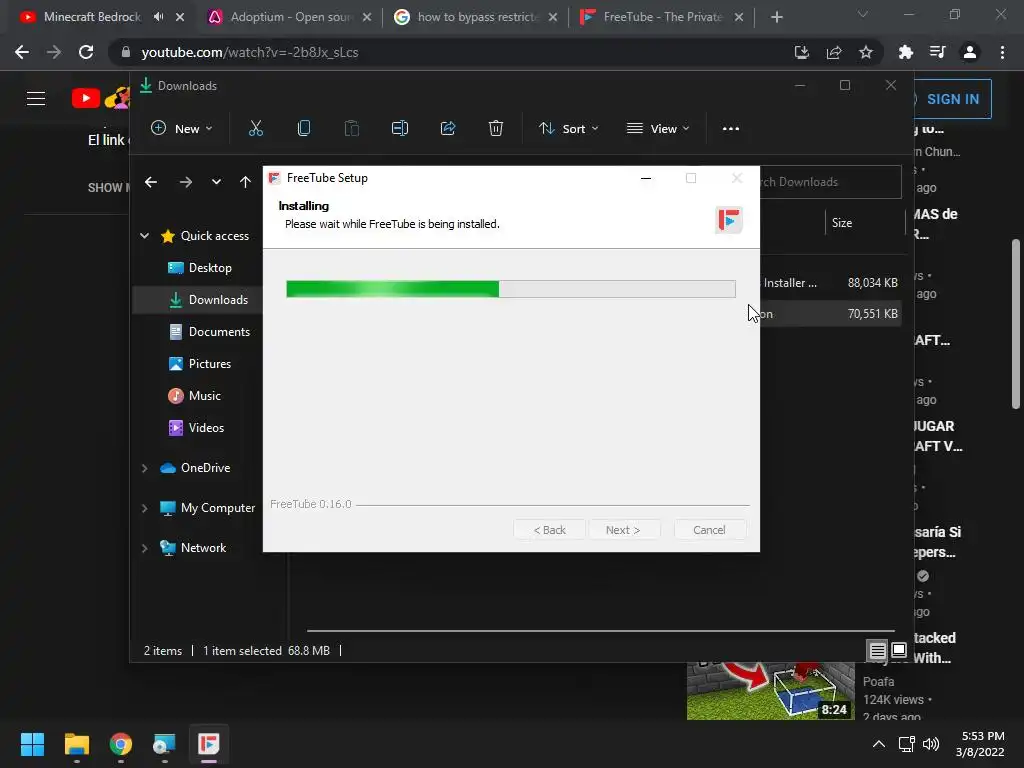Show hidden system tray icons
Viewport: 1024px width, 768px height.
pos(879,744)
